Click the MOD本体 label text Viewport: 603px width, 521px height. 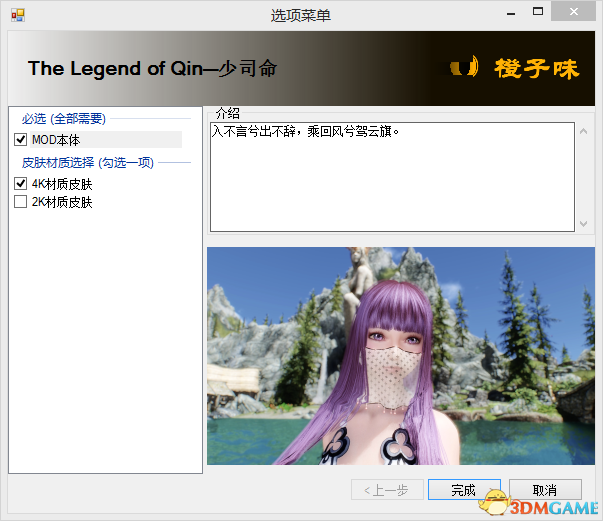pos(56,140)
